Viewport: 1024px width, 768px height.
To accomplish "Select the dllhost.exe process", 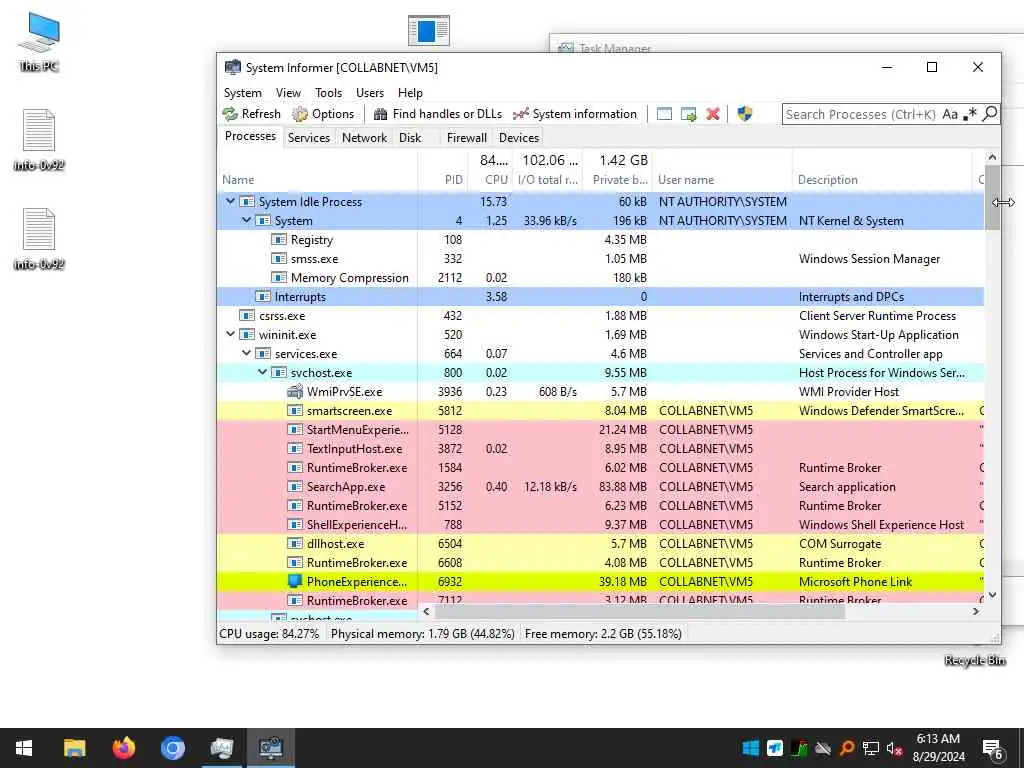I will 600,543.
